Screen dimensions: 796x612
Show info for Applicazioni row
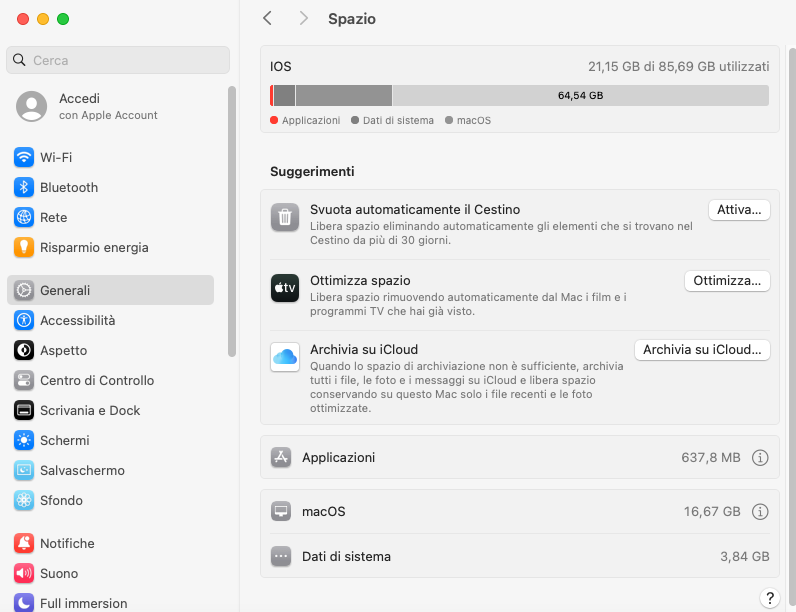pos(760,458)
